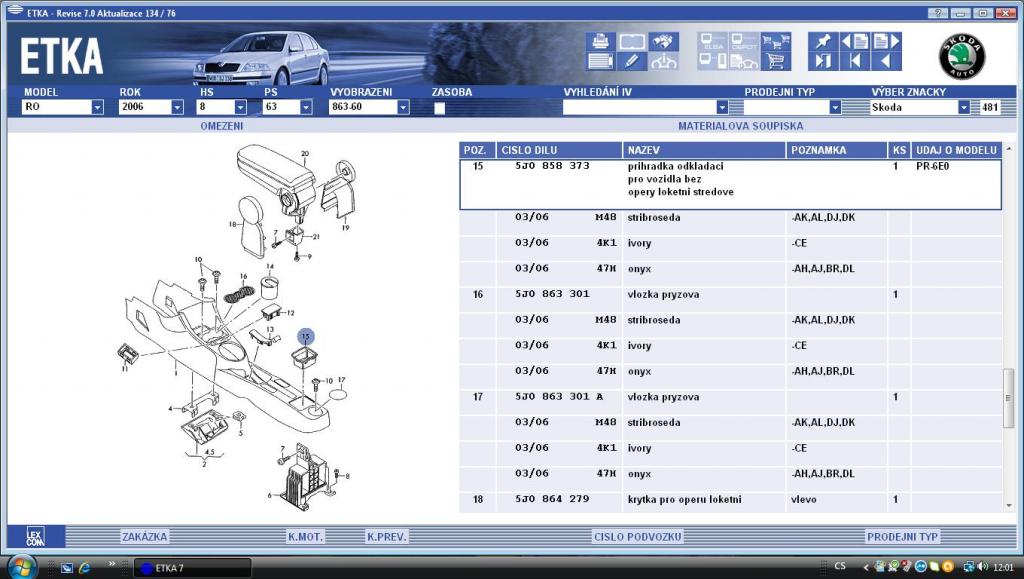Go to previous page document icon

855,42
